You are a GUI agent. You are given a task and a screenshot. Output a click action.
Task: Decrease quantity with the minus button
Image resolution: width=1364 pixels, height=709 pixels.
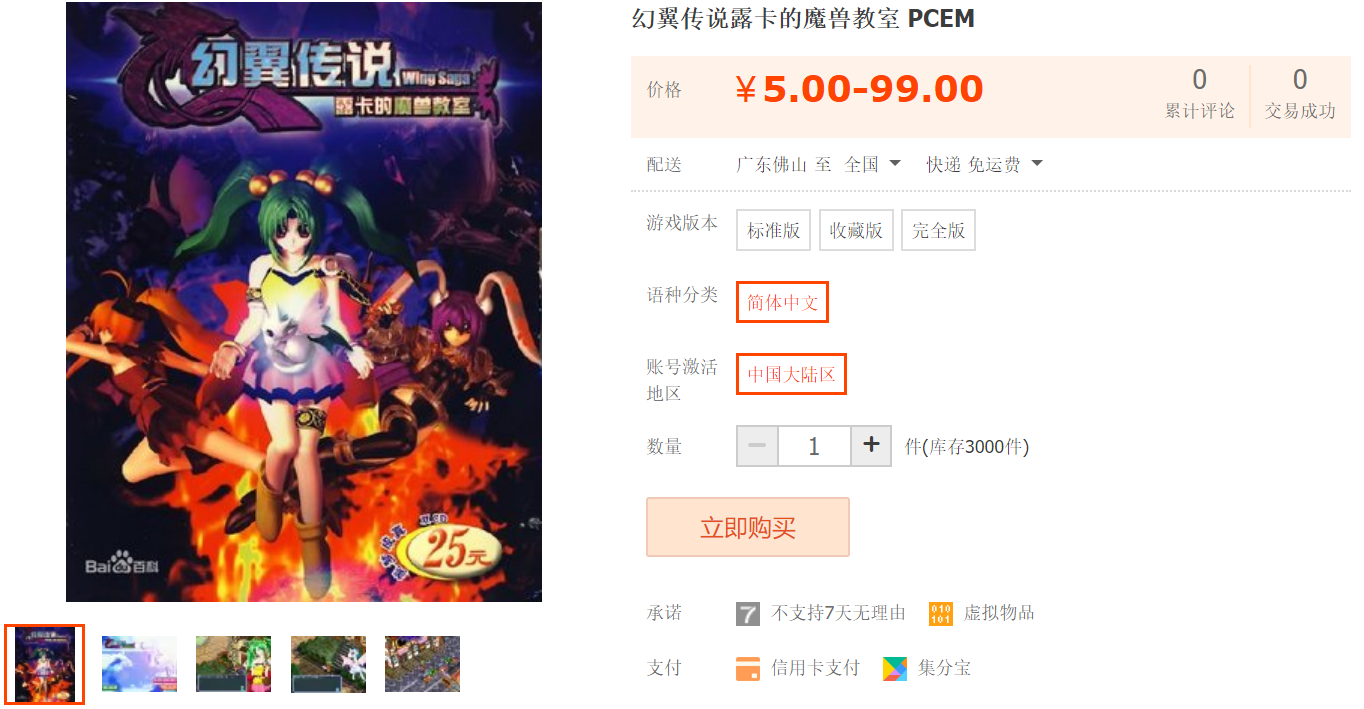[757, 446]
